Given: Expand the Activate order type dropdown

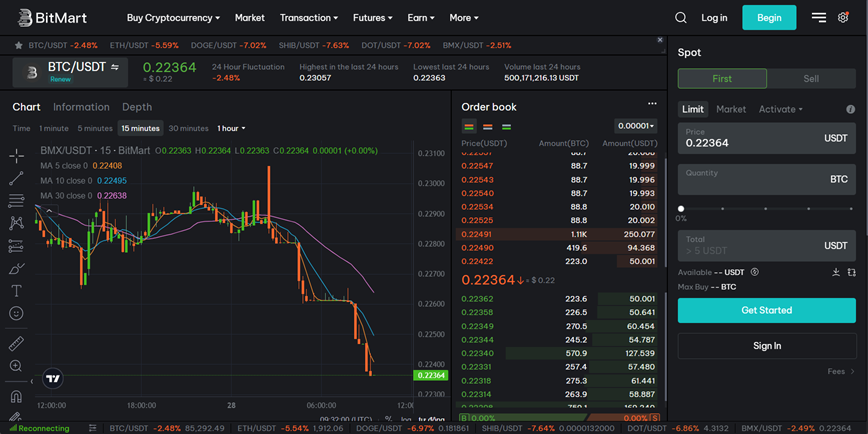Looking at the screenshot, I should [780, 109].
